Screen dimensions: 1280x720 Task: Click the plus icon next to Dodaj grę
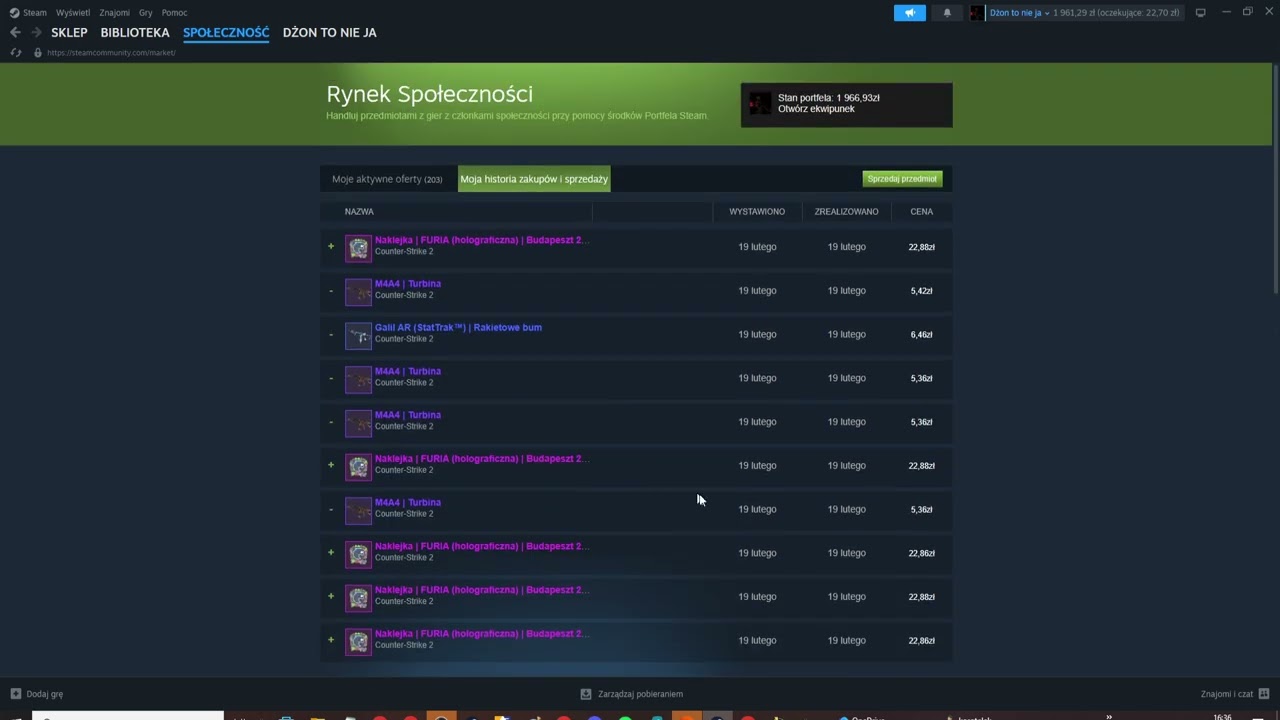click(16, 694)
